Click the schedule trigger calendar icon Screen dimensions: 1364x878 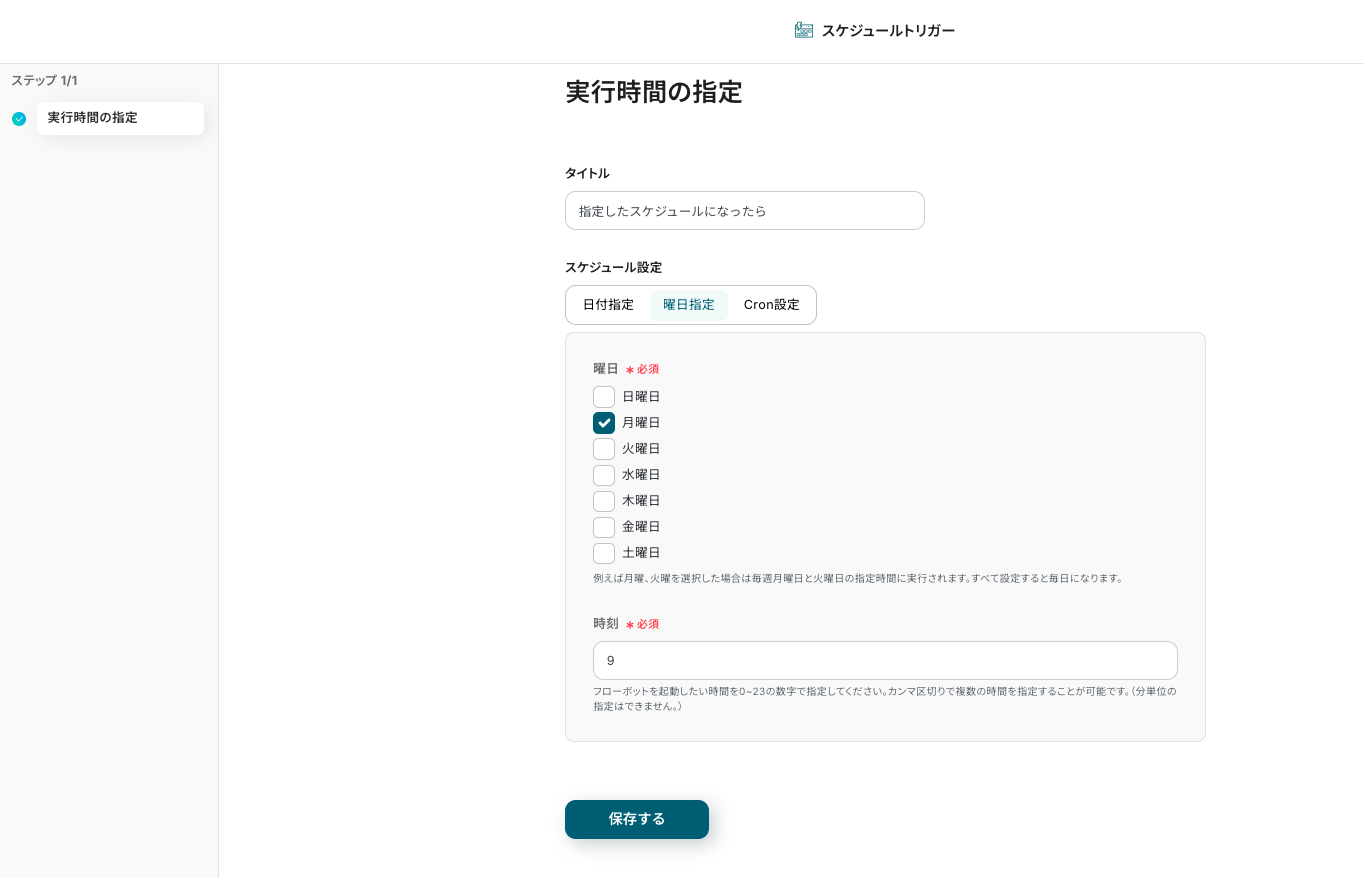tap(804, 30)
